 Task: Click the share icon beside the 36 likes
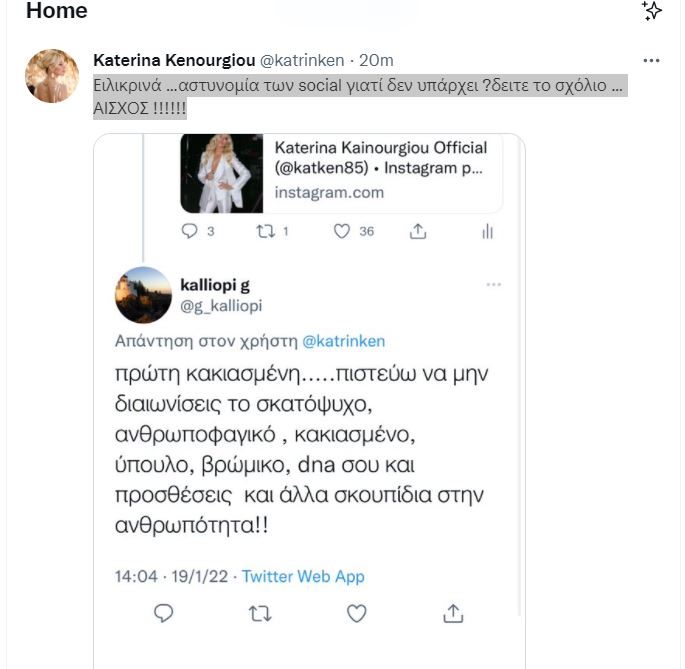click(418, 231)
